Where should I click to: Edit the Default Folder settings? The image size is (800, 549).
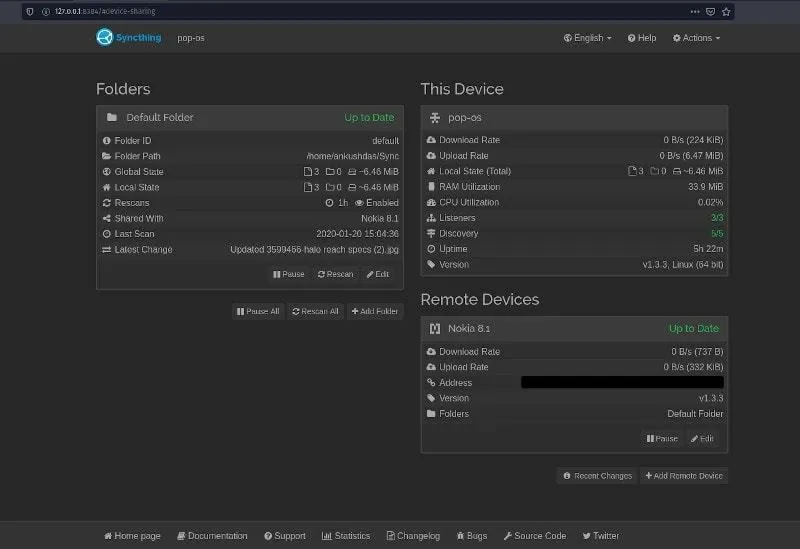point(378,274)
